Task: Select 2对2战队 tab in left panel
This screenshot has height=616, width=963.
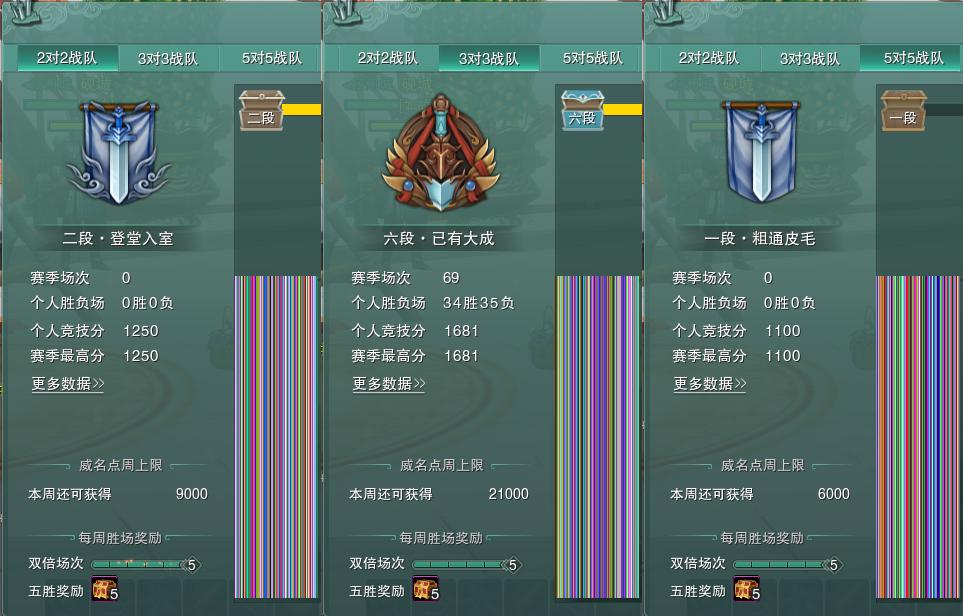Action: coord(67,58)
